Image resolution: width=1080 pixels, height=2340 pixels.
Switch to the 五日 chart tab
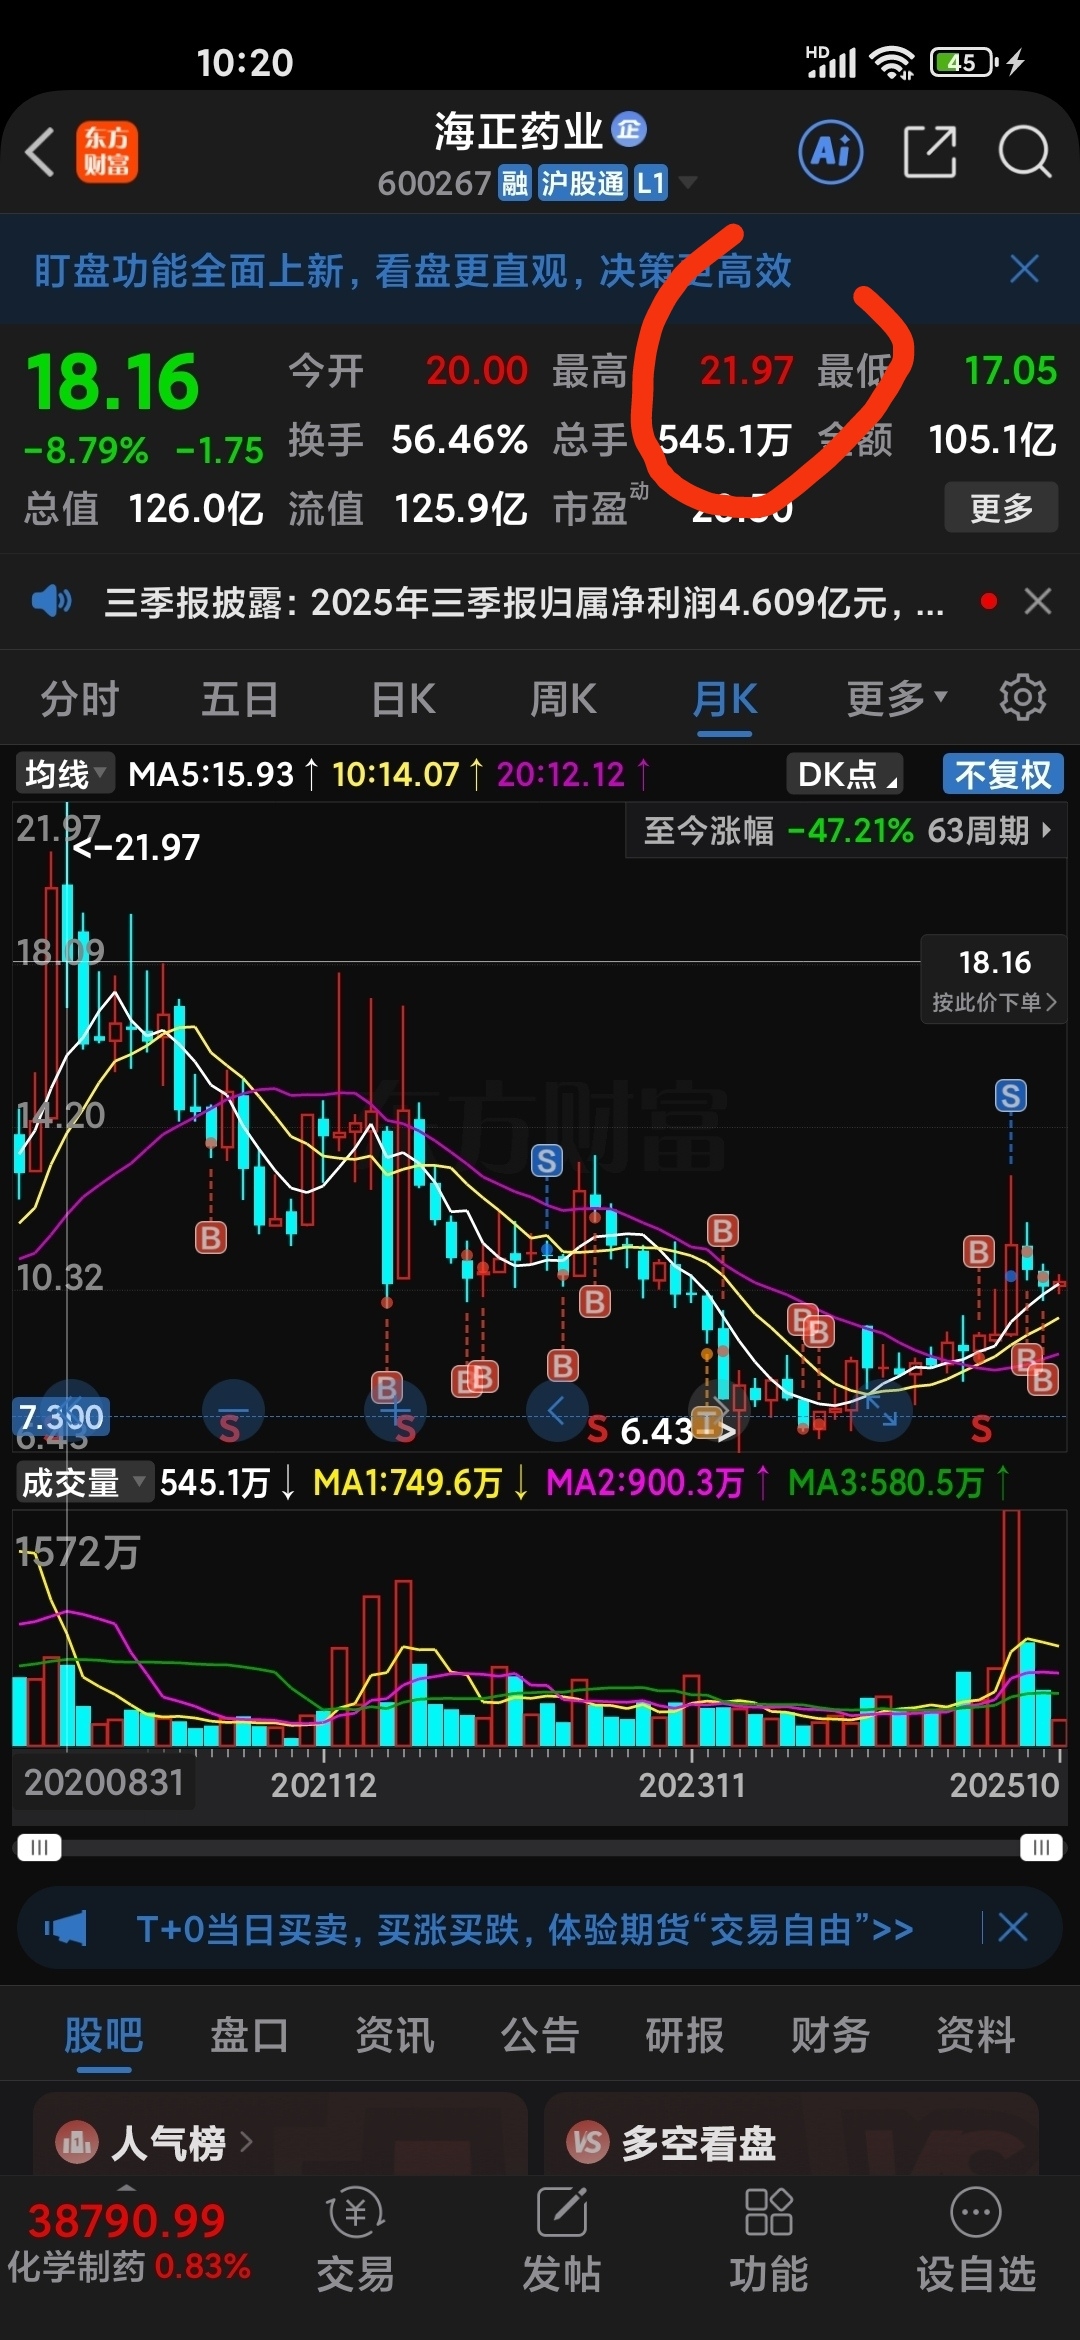click(240, 699)
